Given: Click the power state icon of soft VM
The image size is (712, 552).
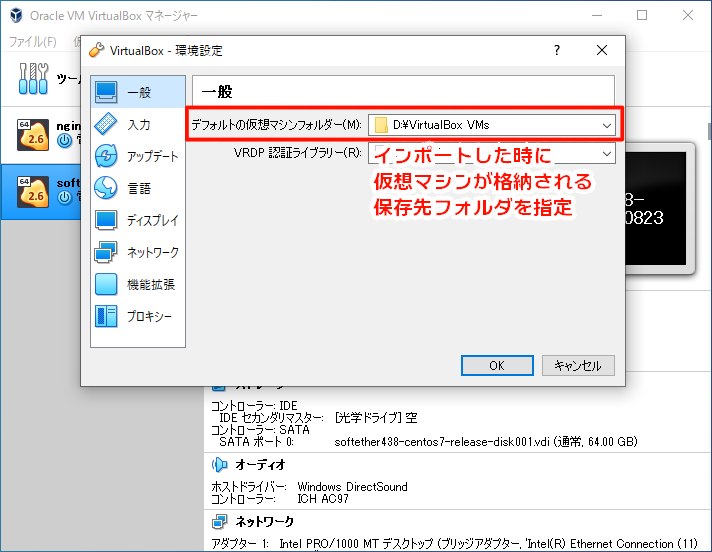Looking at the screenshot, I should coord(64,197).
